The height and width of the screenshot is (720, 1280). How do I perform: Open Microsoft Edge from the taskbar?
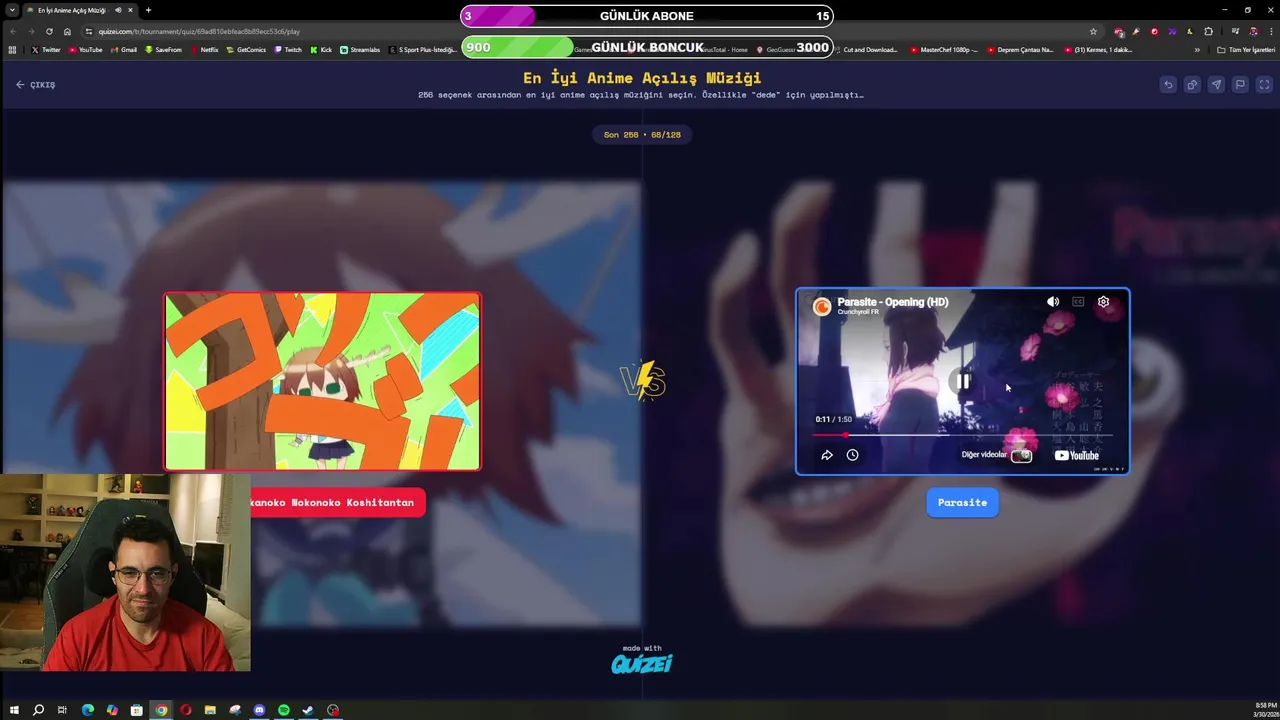[88, 710]
